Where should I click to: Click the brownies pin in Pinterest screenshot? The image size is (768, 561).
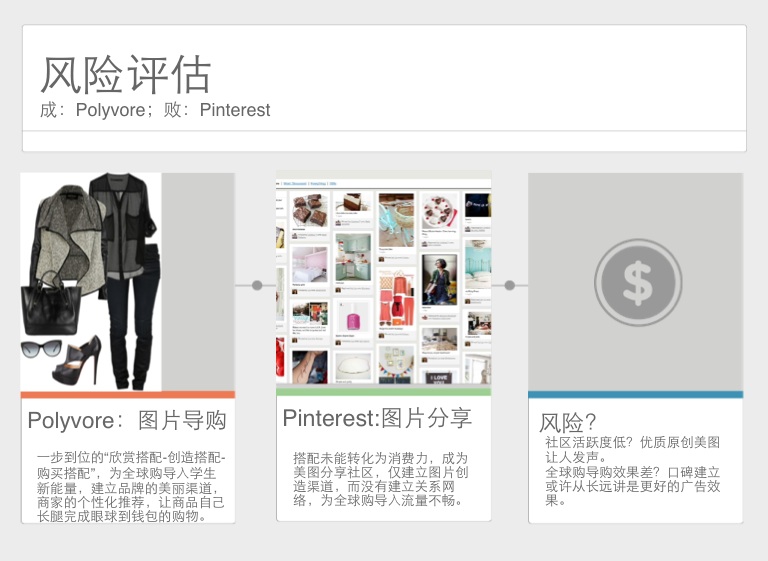click(x=309, y=211)
